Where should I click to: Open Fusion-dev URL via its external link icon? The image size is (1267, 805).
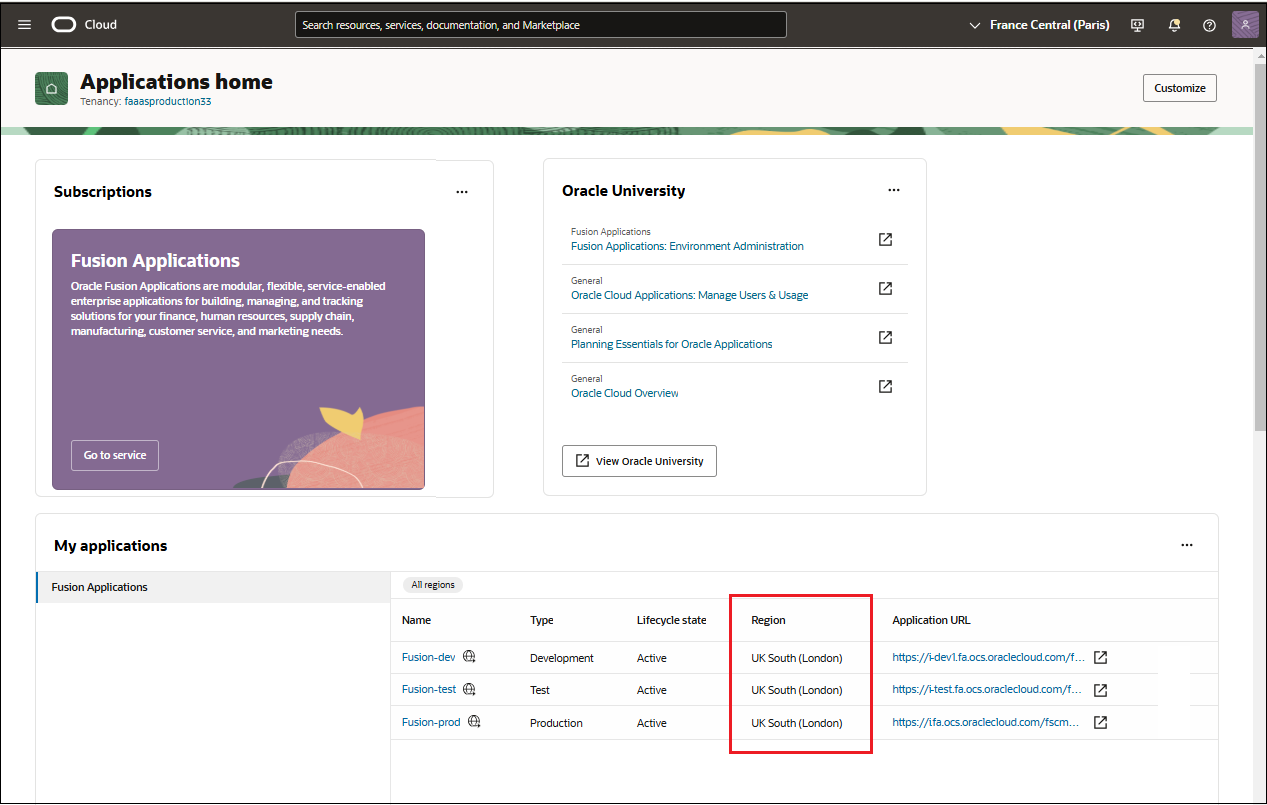(1100, 657)
